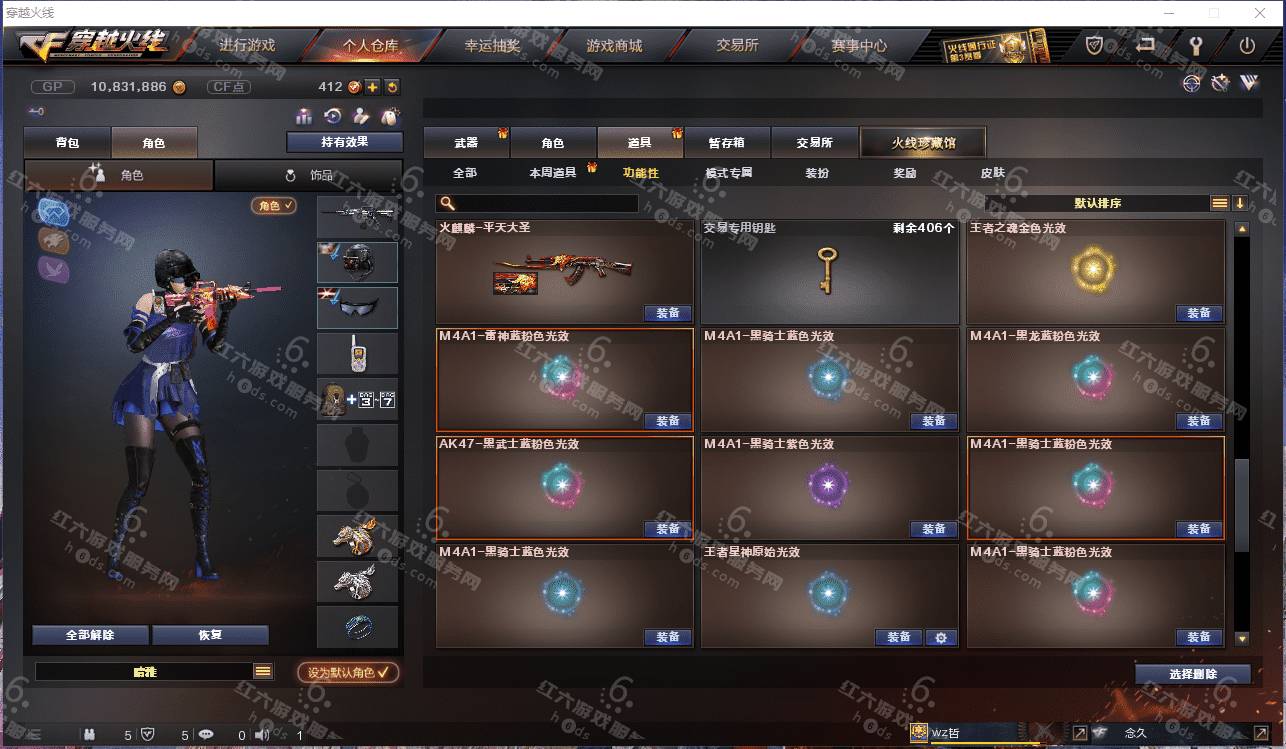The image size is (1286, 749).
Task: Click the power exit icon in top bar
Action: (1247, 45)
